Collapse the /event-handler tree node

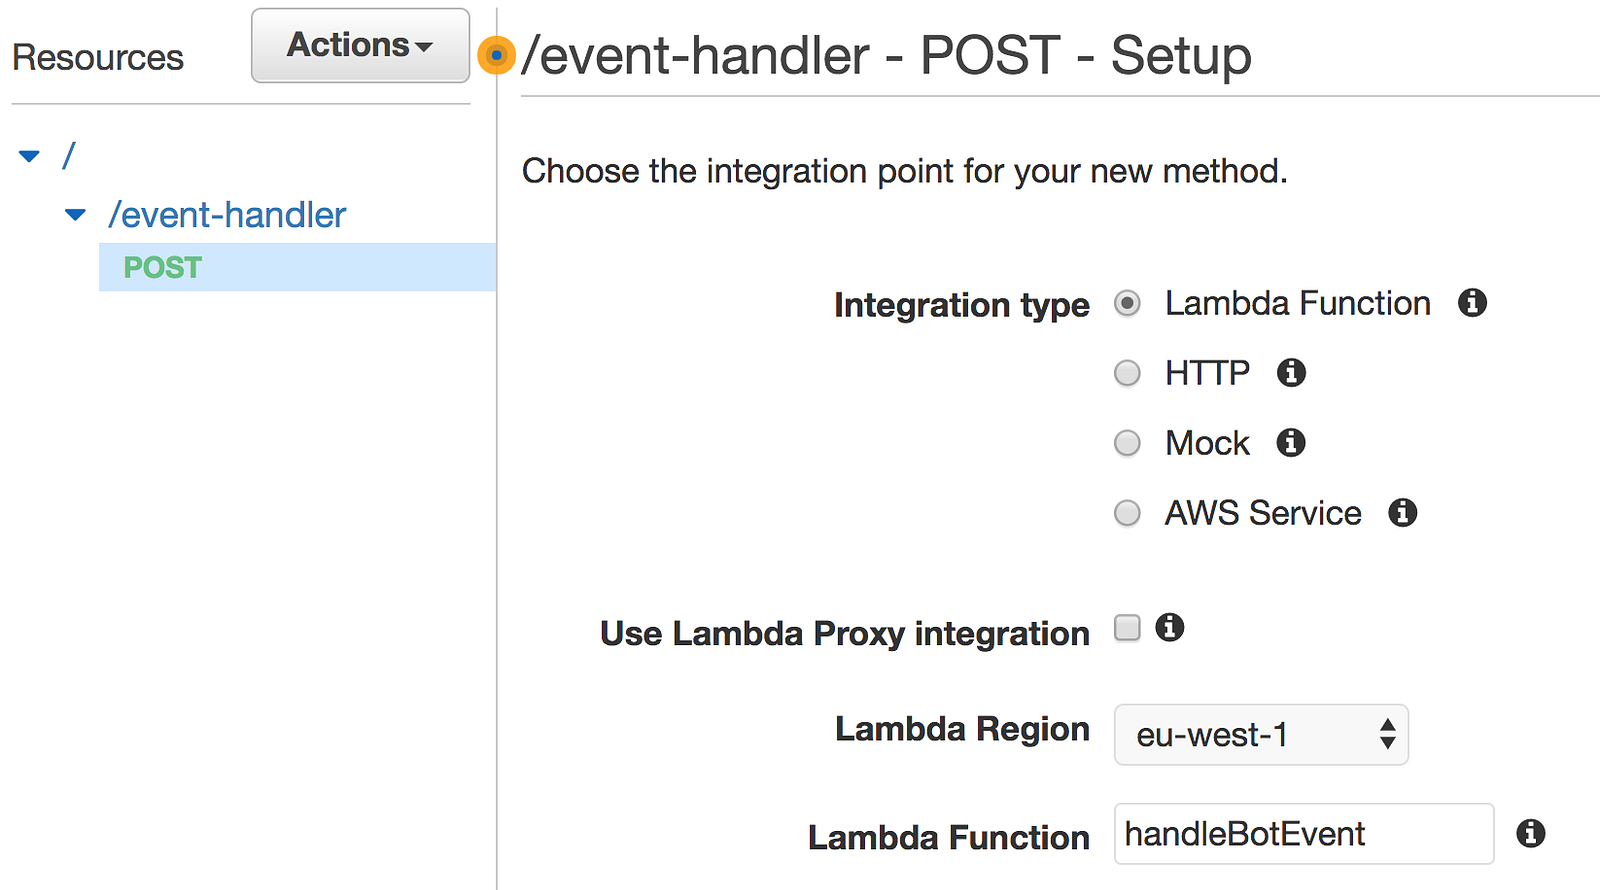click(75, 215)
